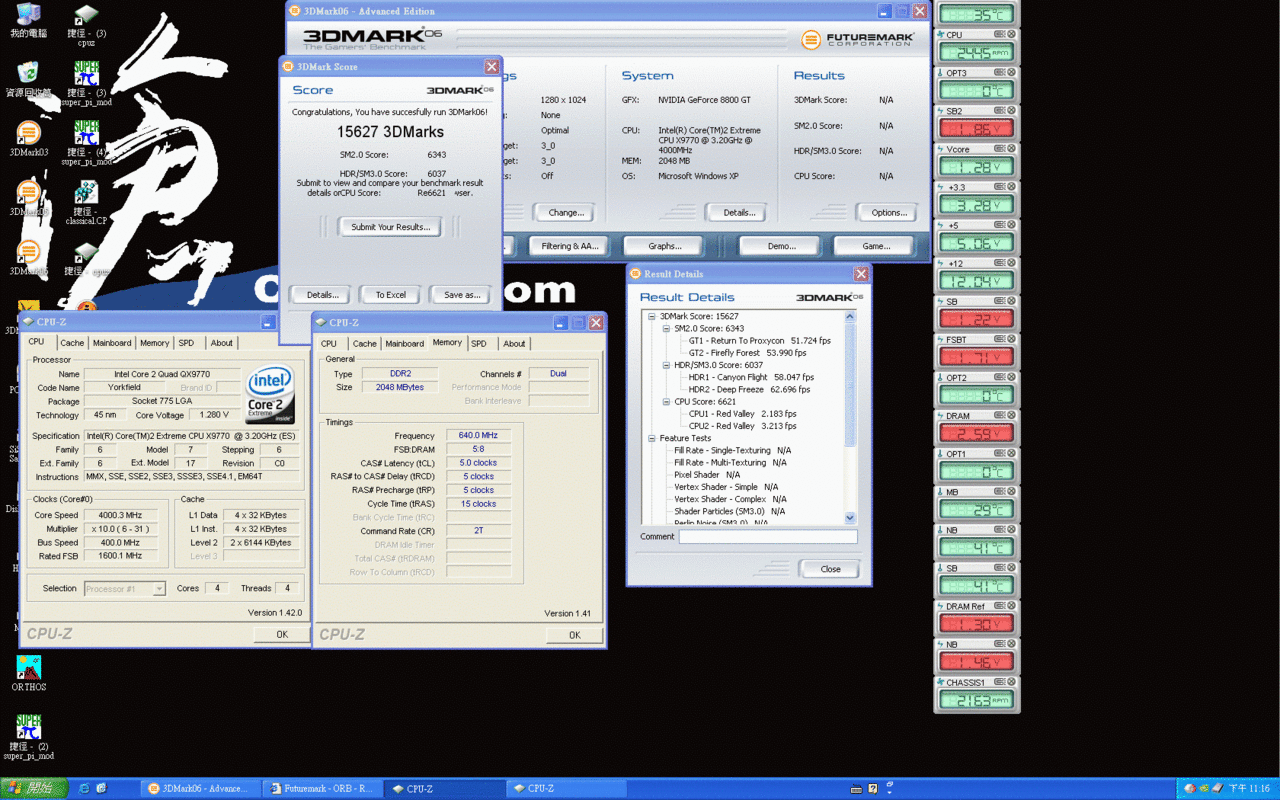Open the Processor #1 selection dropdown

click(125, 589)
